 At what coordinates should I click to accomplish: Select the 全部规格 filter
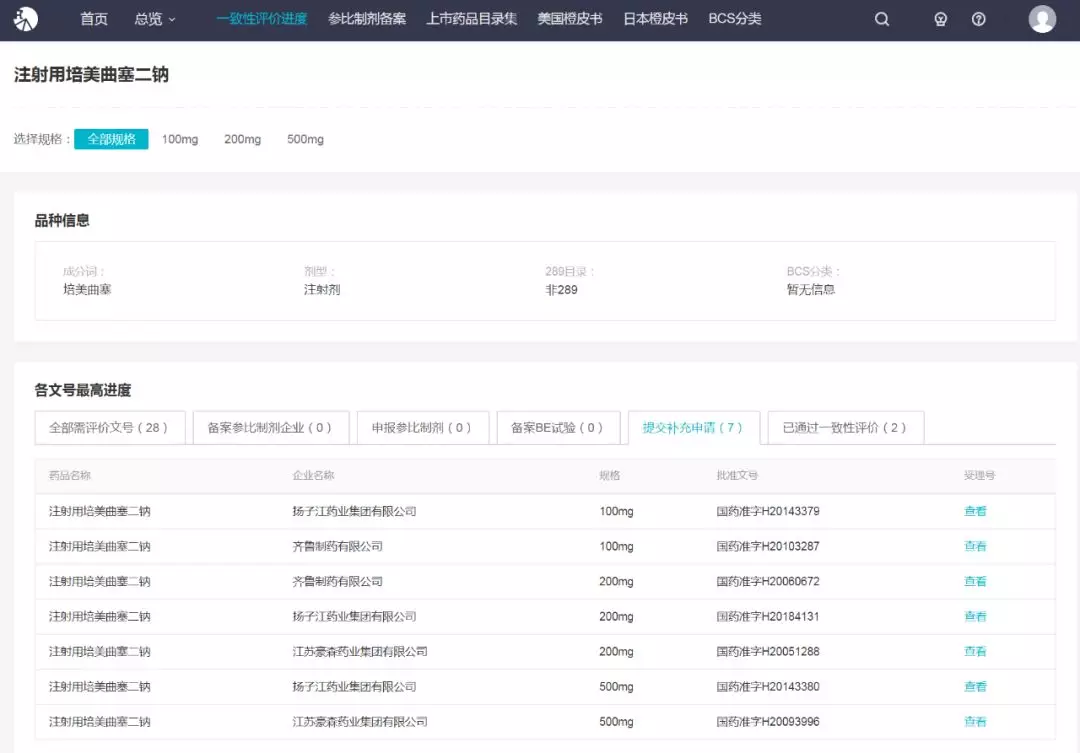[111, 139]
